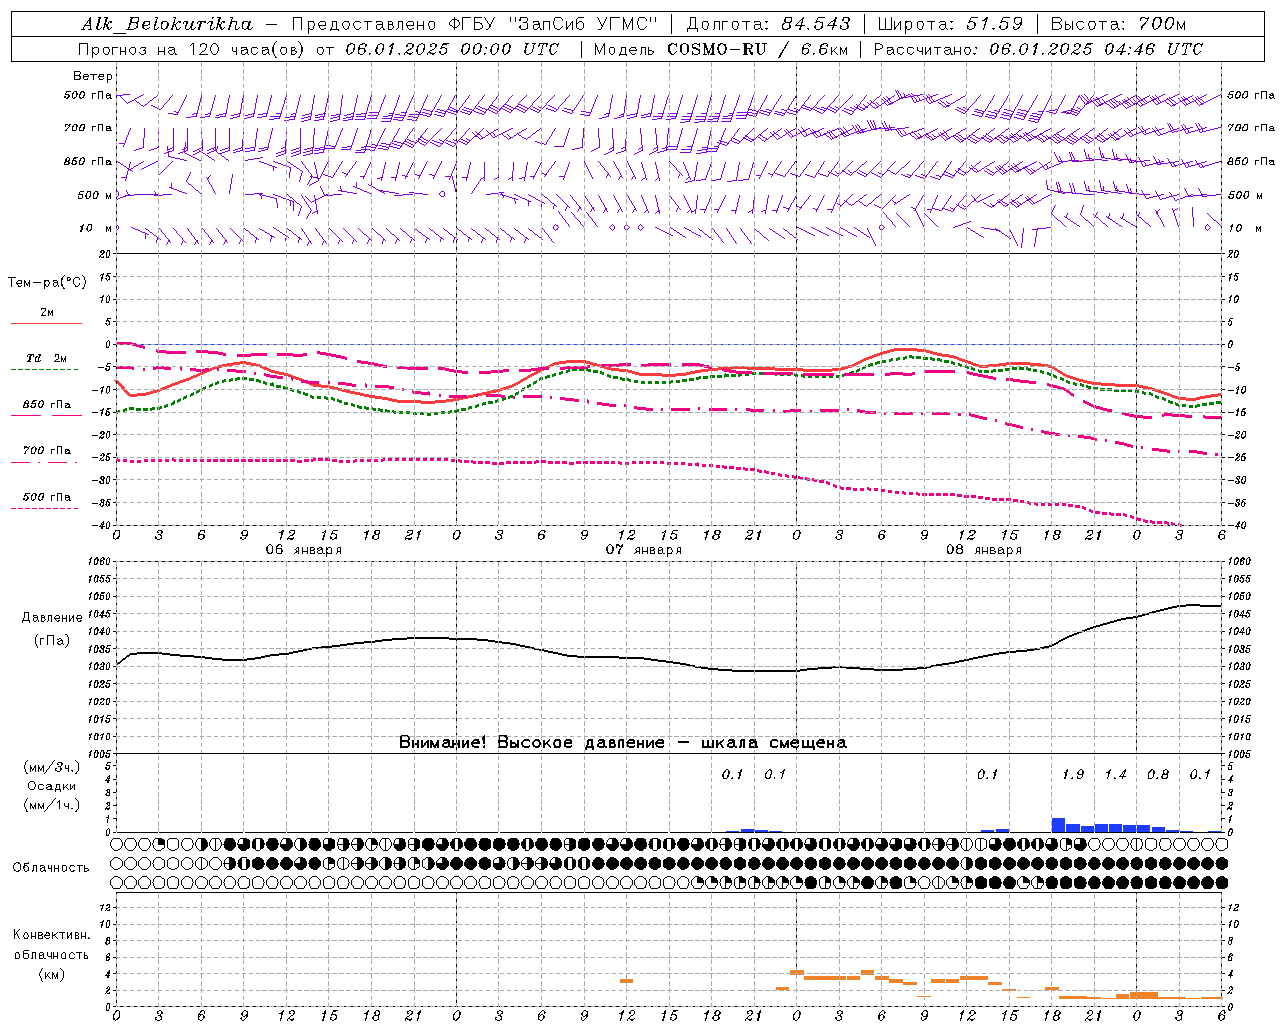Image resolution: width=1280 pixels, height=1024 pixels.
Task: Click the 0.8 precipitation total
Action: tap(1158, 774)
